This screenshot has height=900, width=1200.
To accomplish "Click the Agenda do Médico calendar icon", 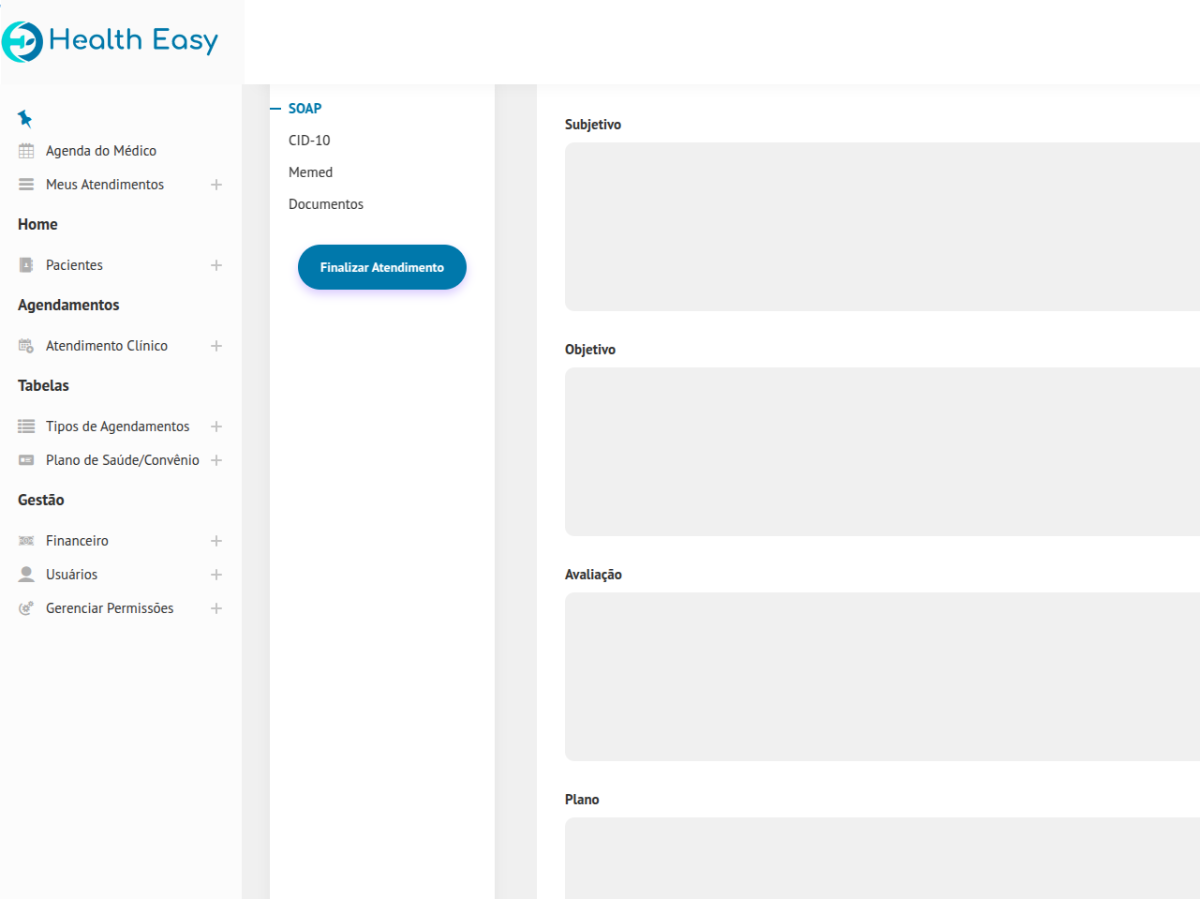I will pyautogui.click(x=27, y=151).
